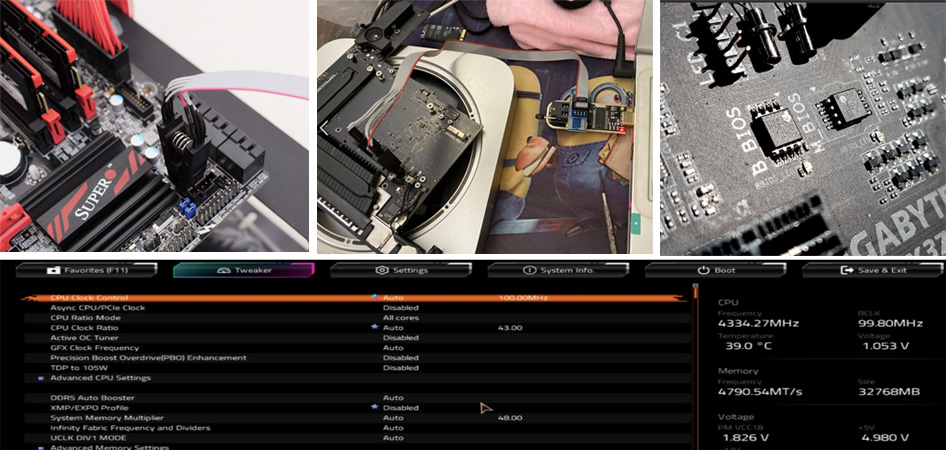Toggle the Async CPU/PCIe Clock Disabled value
The width and height of the screenshot is (946, 450).
coord(400,308)
